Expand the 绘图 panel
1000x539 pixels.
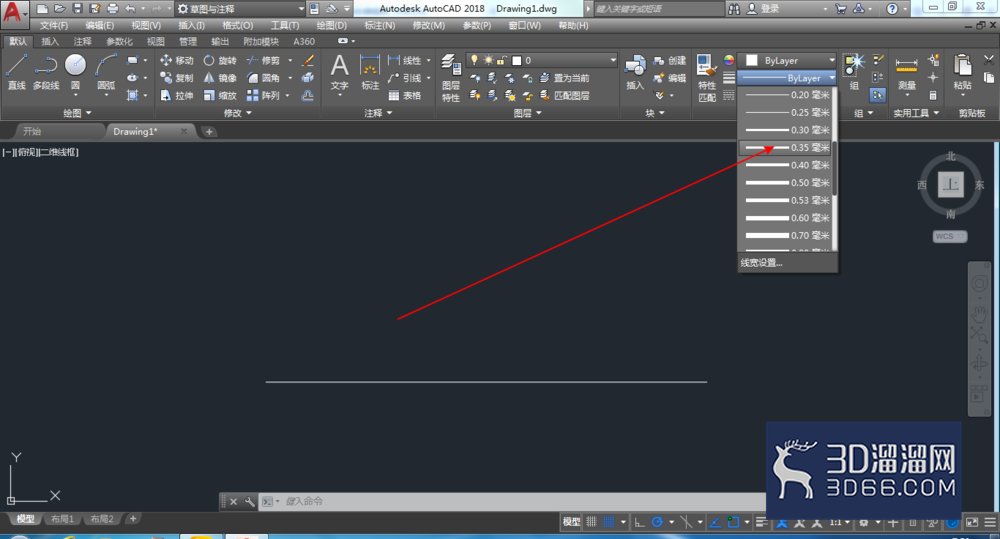[77, 113]
